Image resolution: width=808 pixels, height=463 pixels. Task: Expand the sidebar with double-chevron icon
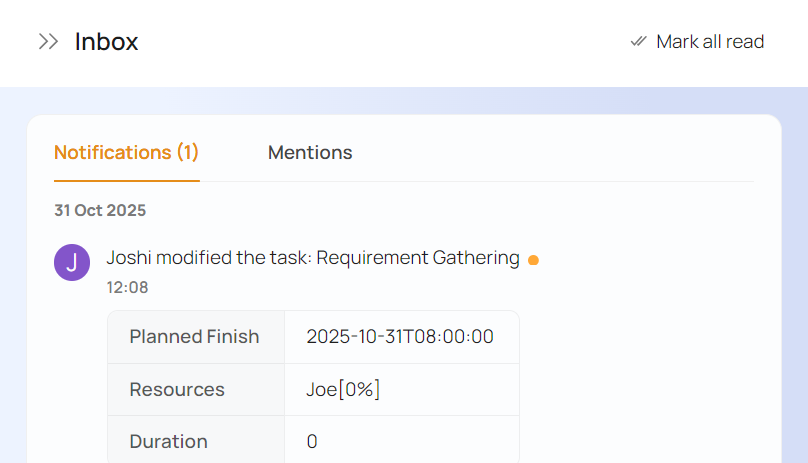48,42
